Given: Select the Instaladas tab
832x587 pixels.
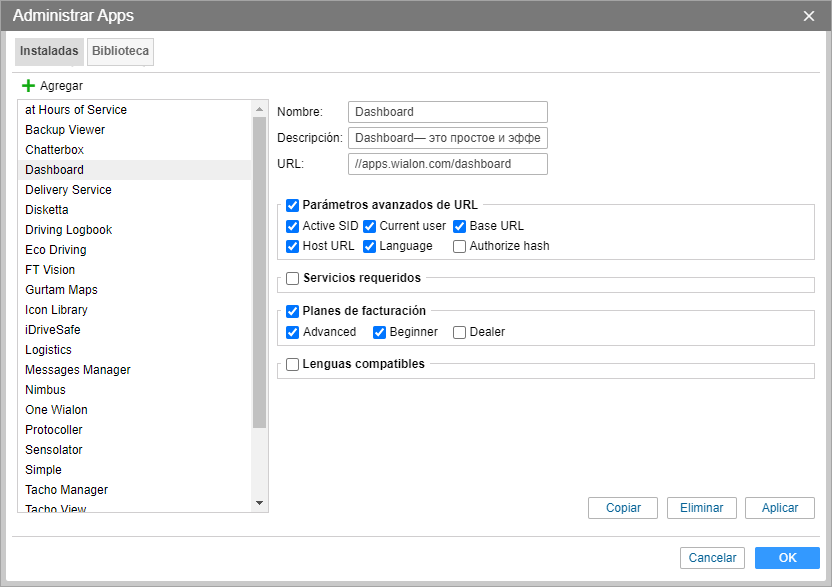Looking at the screenshot, I should [49, 51].
